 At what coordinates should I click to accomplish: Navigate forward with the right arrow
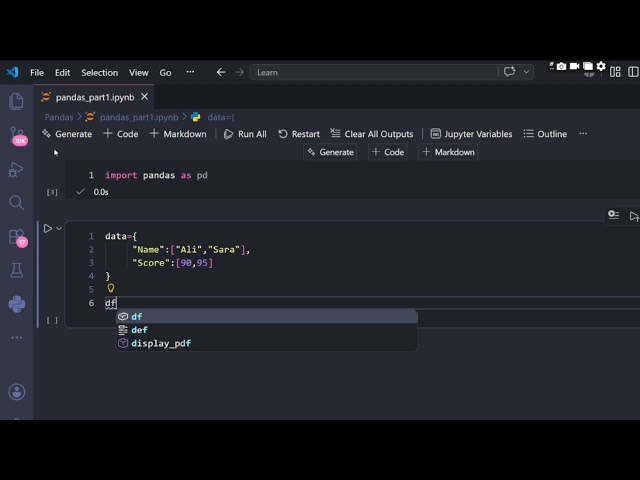coord(240,72)
